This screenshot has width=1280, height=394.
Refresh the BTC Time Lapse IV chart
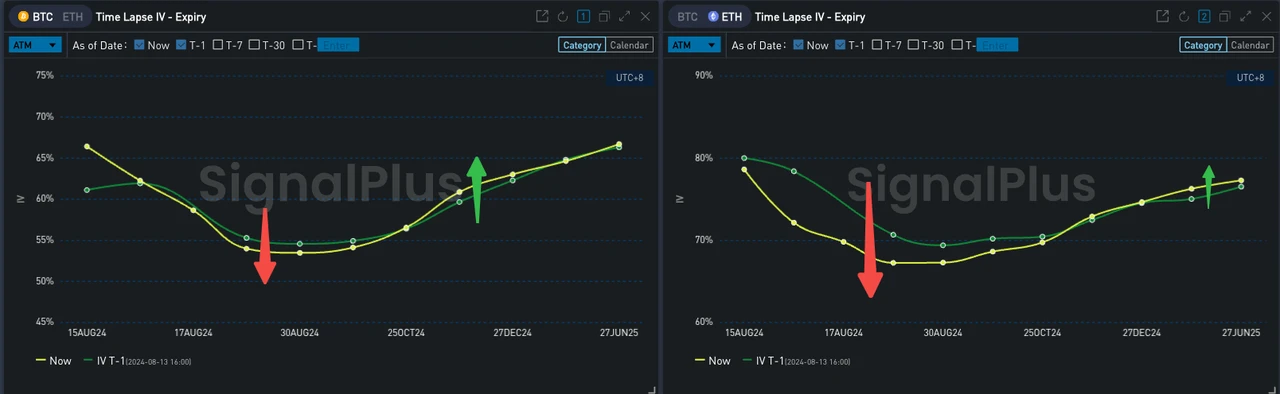[x=563, y=16]
